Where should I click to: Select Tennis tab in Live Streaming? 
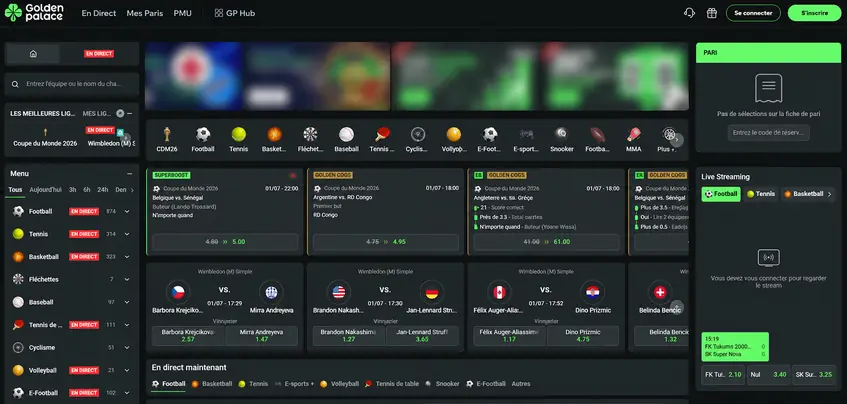click(x=761, y=194)
